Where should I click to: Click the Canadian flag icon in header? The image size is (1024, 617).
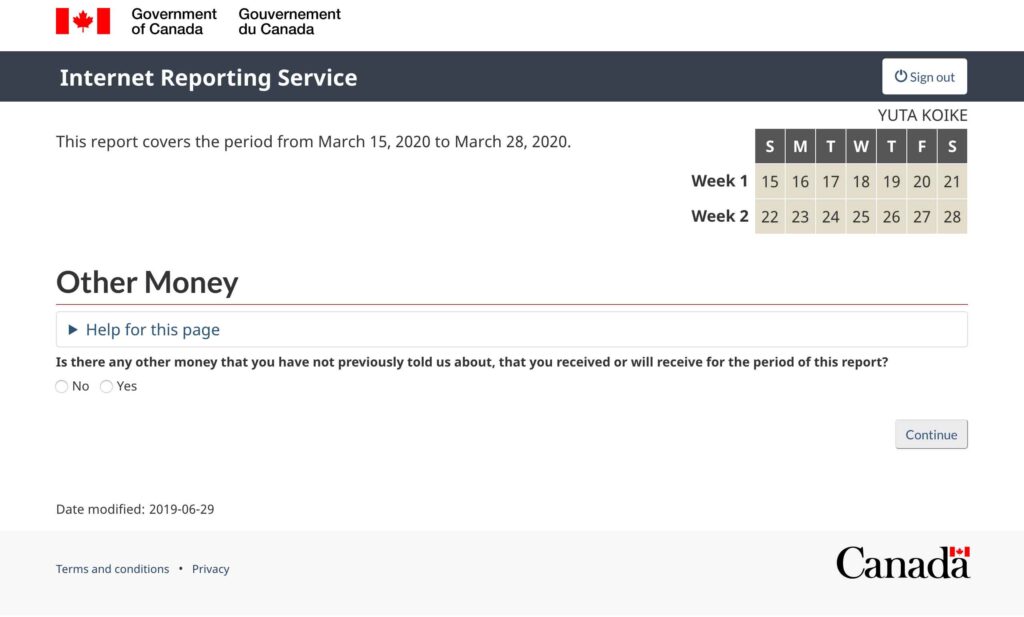(82, 21)
